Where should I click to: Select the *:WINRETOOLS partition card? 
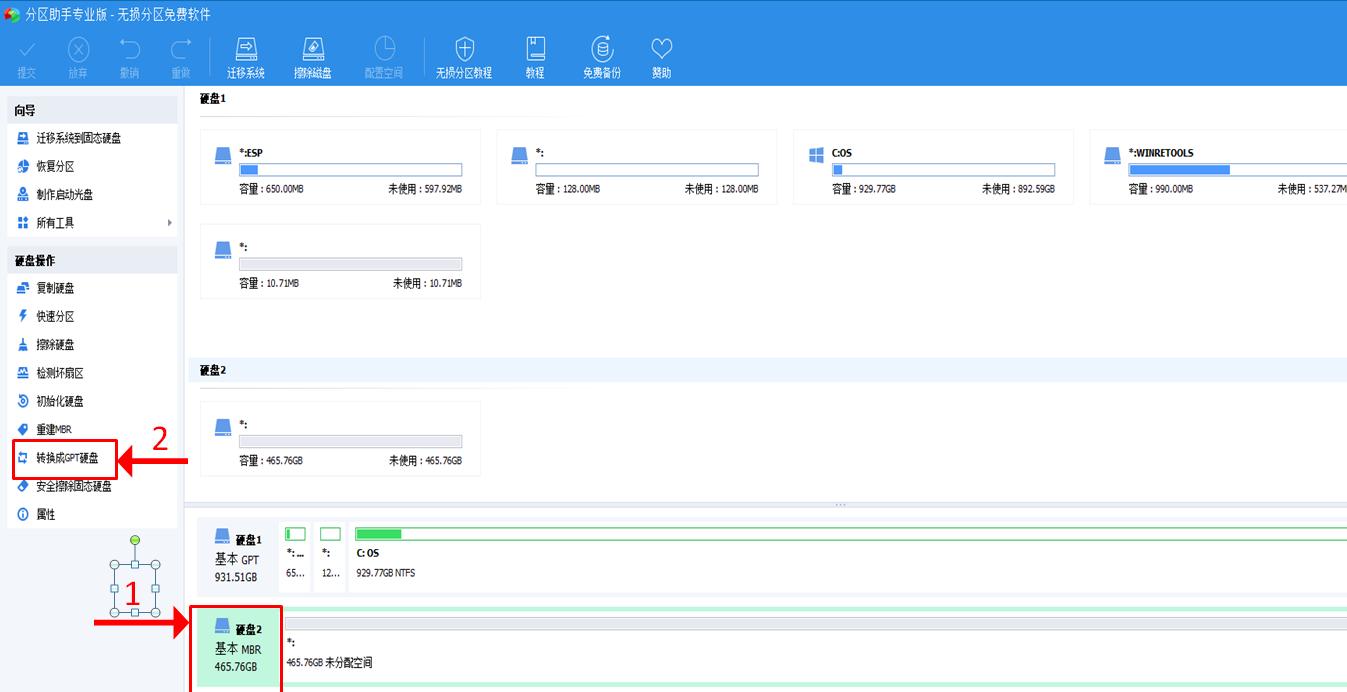[x=1218, y=167]
